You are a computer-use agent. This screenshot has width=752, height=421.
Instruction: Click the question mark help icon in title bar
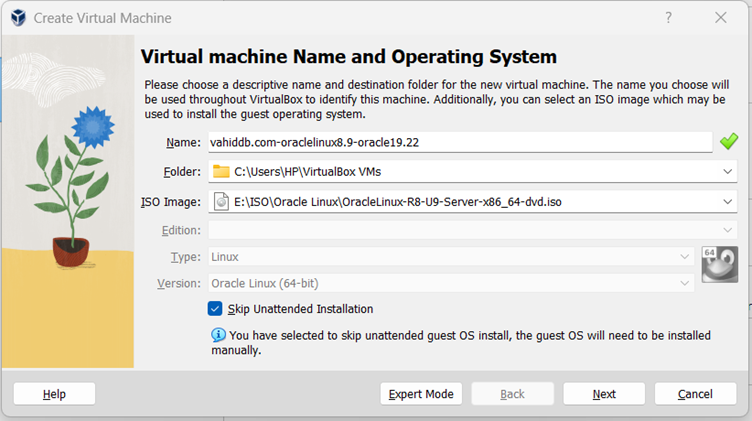669,18
